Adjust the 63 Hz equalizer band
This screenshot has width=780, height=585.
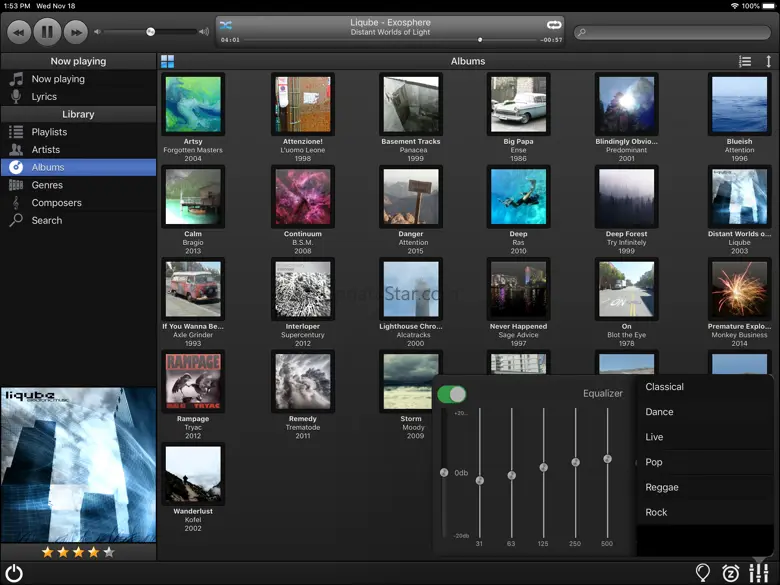coord(511,476)
